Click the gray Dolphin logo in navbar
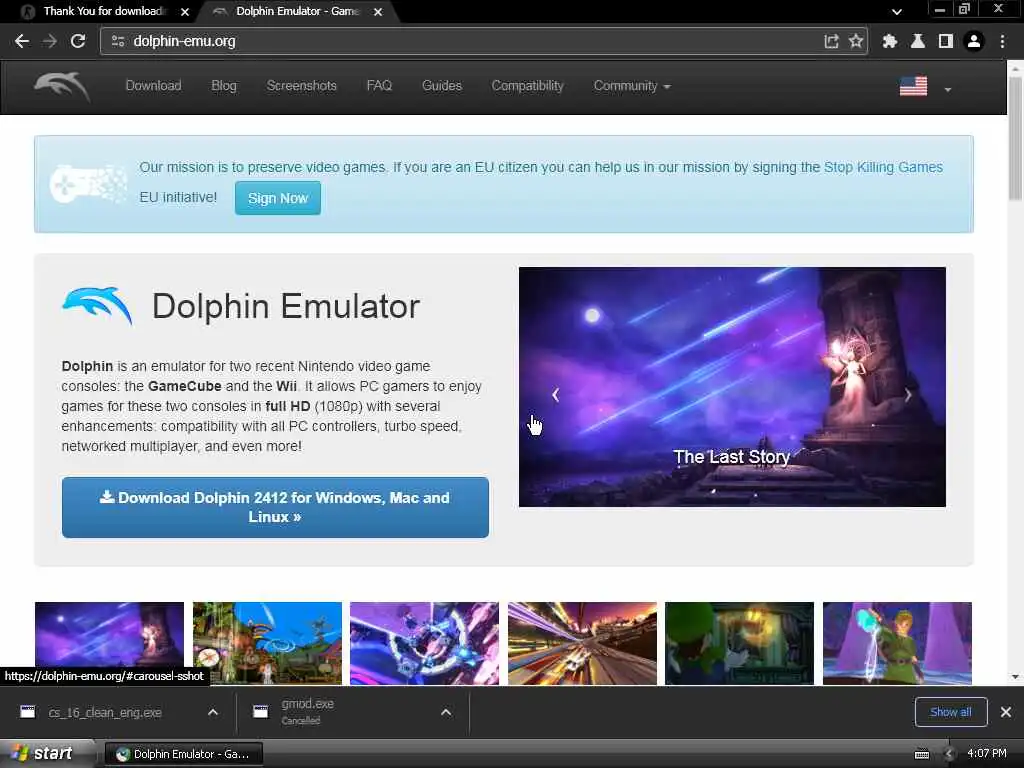This screenshot has height=768, width=1024. click(62, 87)
